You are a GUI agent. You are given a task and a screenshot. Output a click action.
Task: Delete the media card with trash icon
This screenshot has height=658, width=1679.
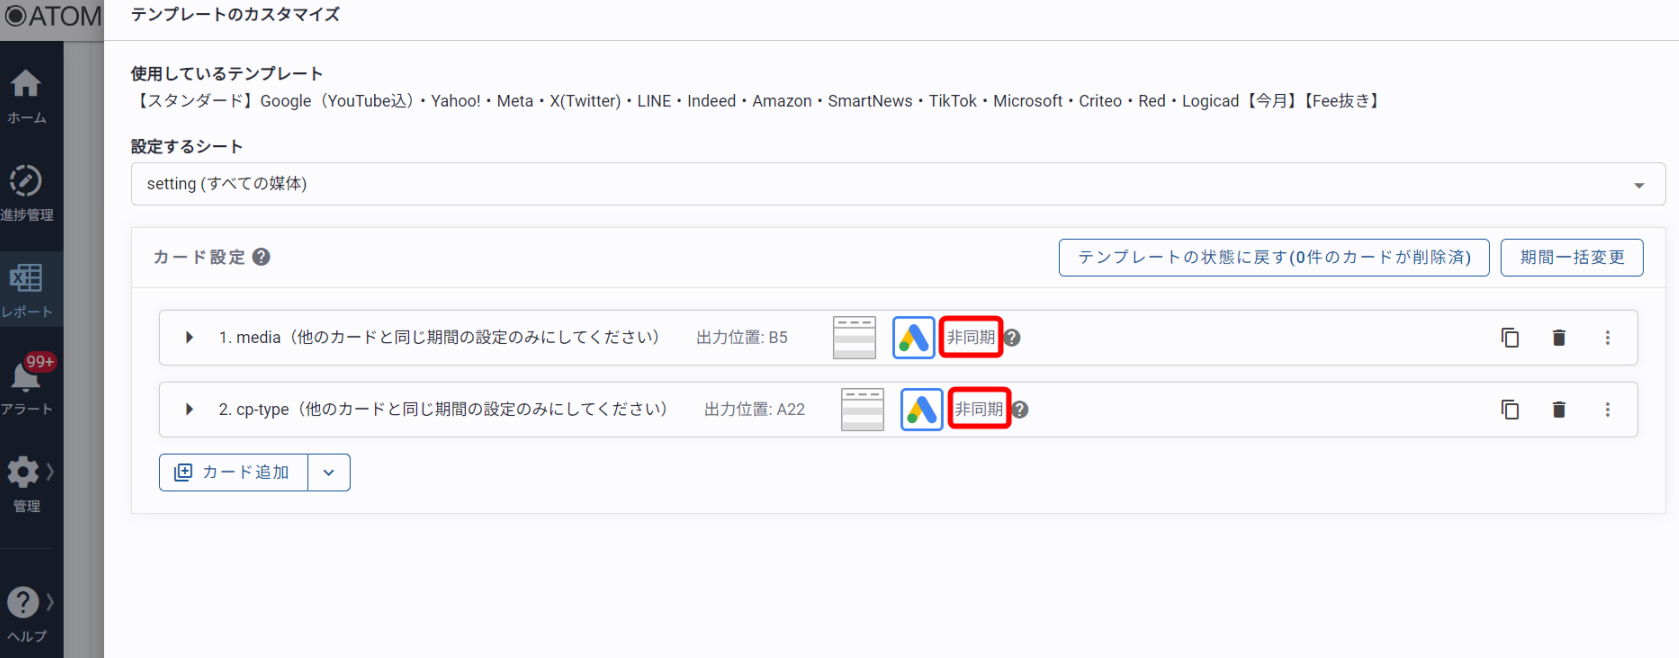click(1558, 338)
